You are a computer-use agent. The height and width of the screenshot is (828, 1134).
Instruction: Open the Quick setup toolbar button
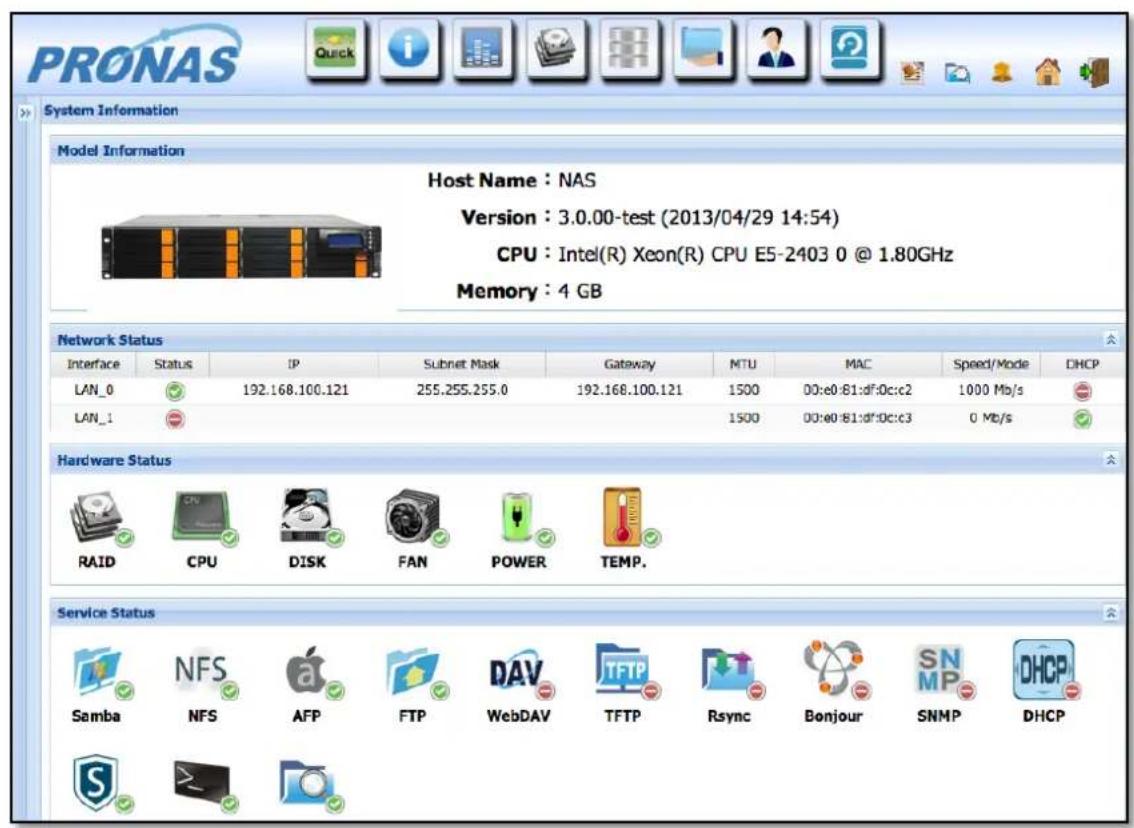pos(336,48)
